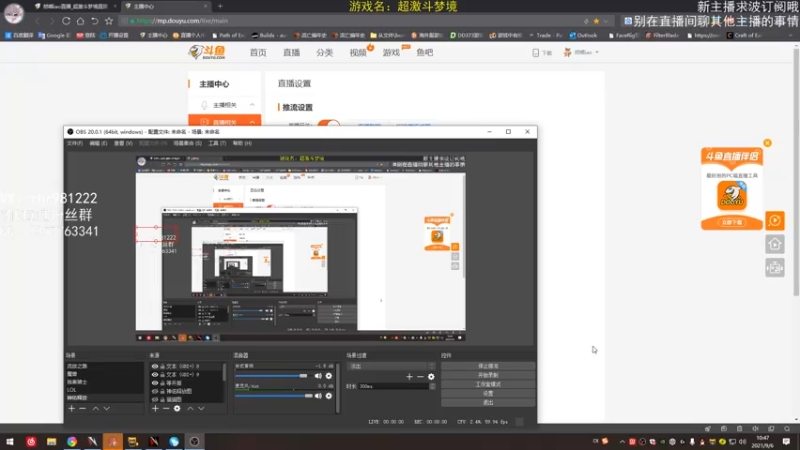Expand the address bar dropdown arrow

point(606,21)
